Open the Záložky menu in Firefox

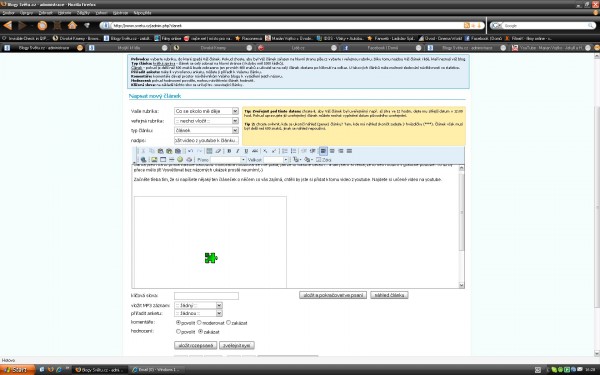coord(83,13)
